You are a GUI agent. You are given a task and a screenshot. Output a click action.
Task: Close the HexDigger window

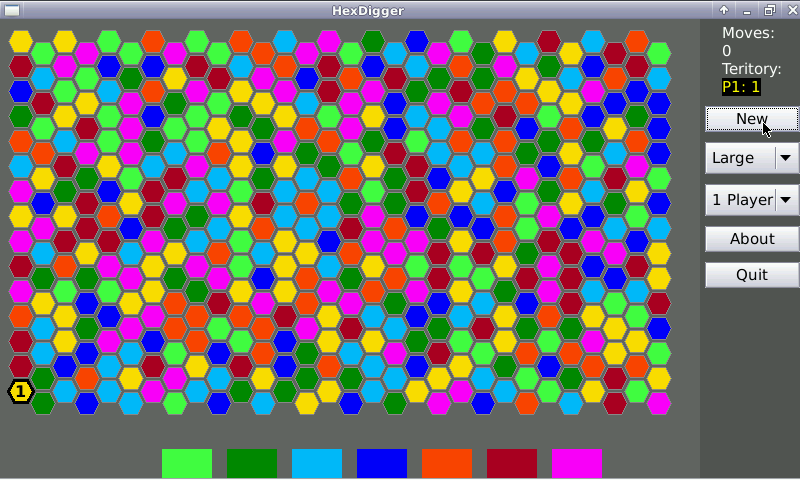click(792, 10)
